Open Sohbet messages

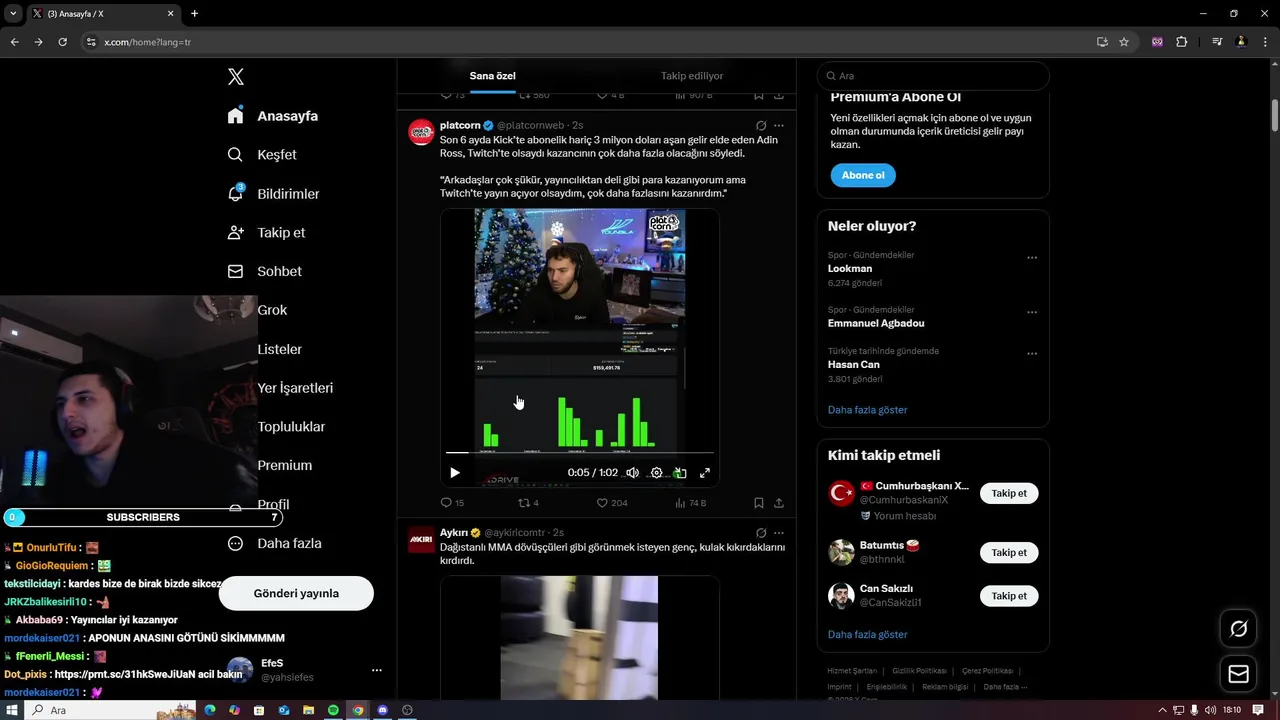(x=264, y=271)
